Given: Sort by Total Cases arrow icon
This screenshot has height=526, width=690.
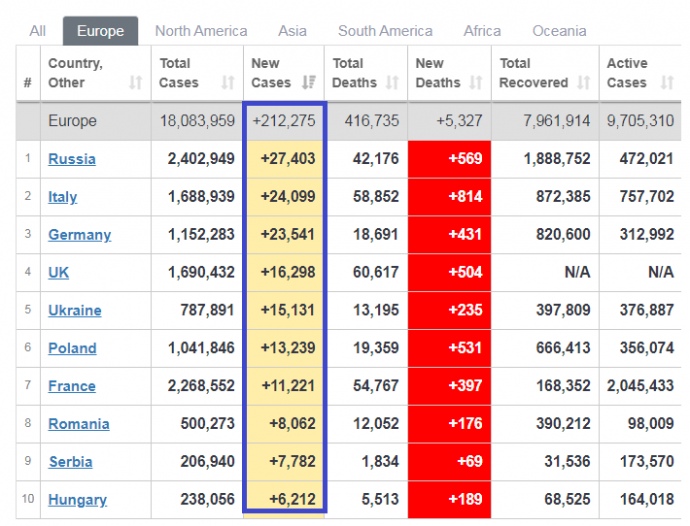Looking at the screenshot, I should (228, 83).
